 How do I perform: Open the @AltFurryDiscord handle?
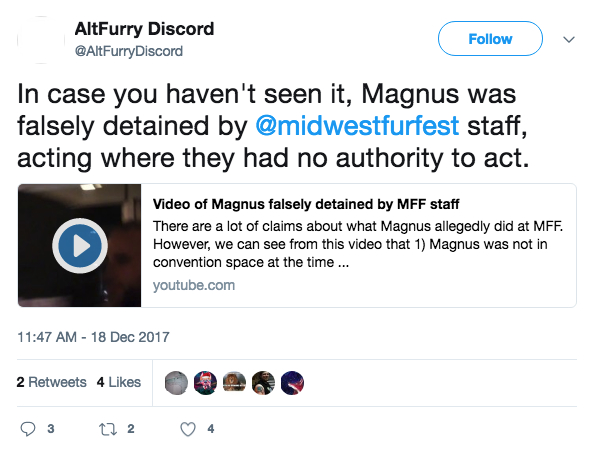pos(129,51)
